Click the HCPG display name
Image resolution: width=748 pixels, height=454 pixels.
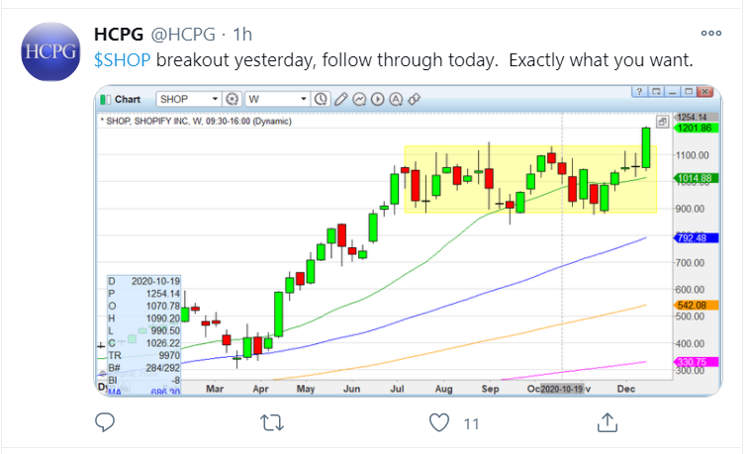[119, 34]
